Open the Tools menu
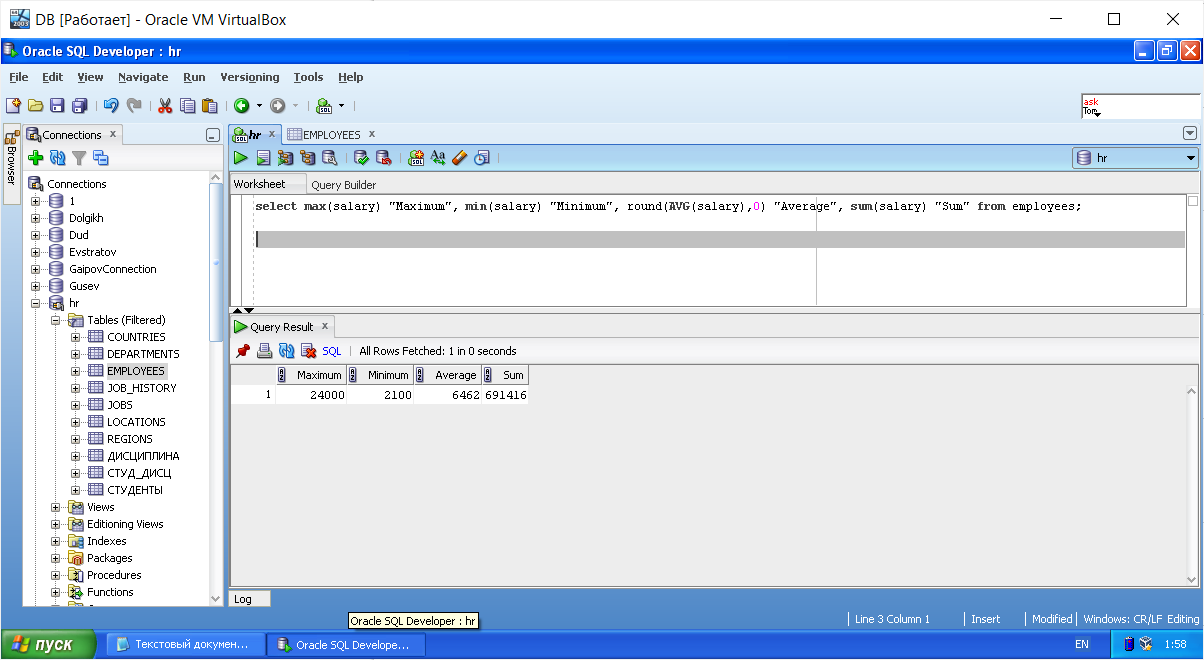The width and height of the screenshot is (1204, 660). pyautogui.click(x=308, y=77)
